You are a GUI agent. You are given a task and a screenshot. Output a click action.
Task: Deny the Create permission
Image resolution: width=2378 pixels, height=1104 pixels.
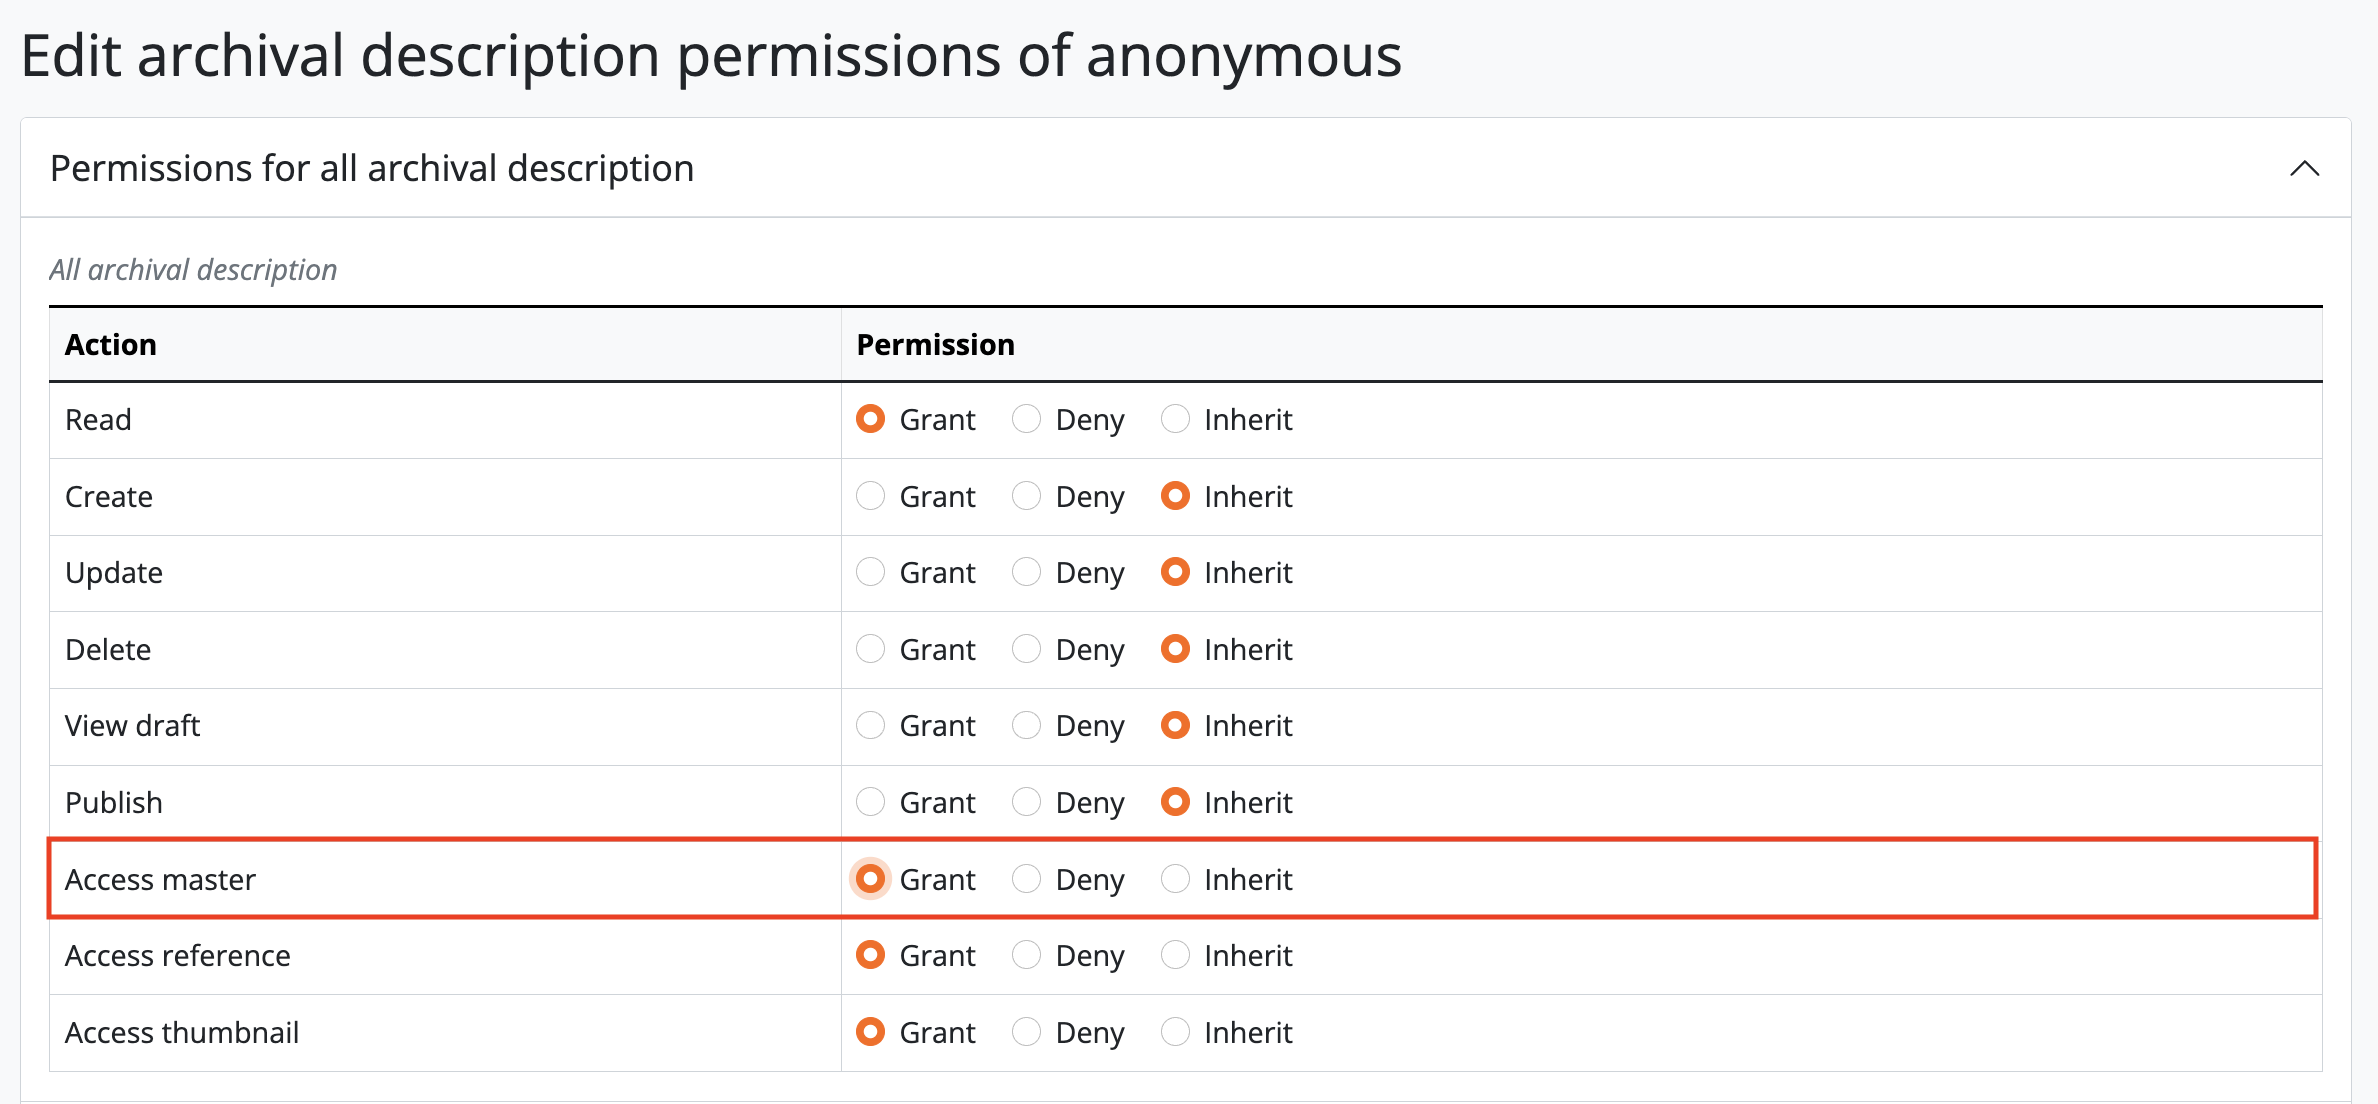tap(1026, 496)
